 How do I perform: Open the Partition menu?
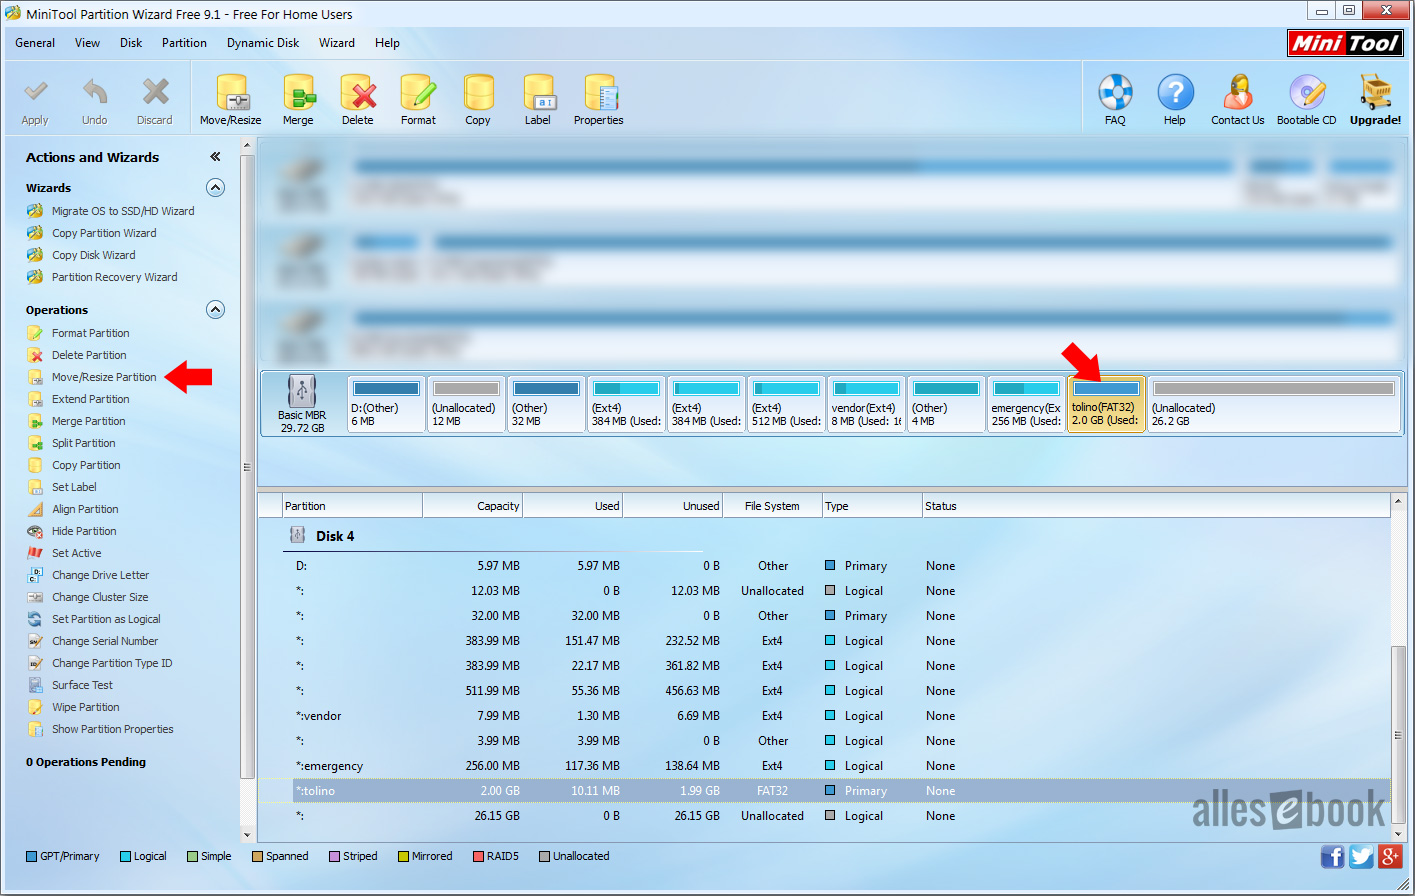184,43
